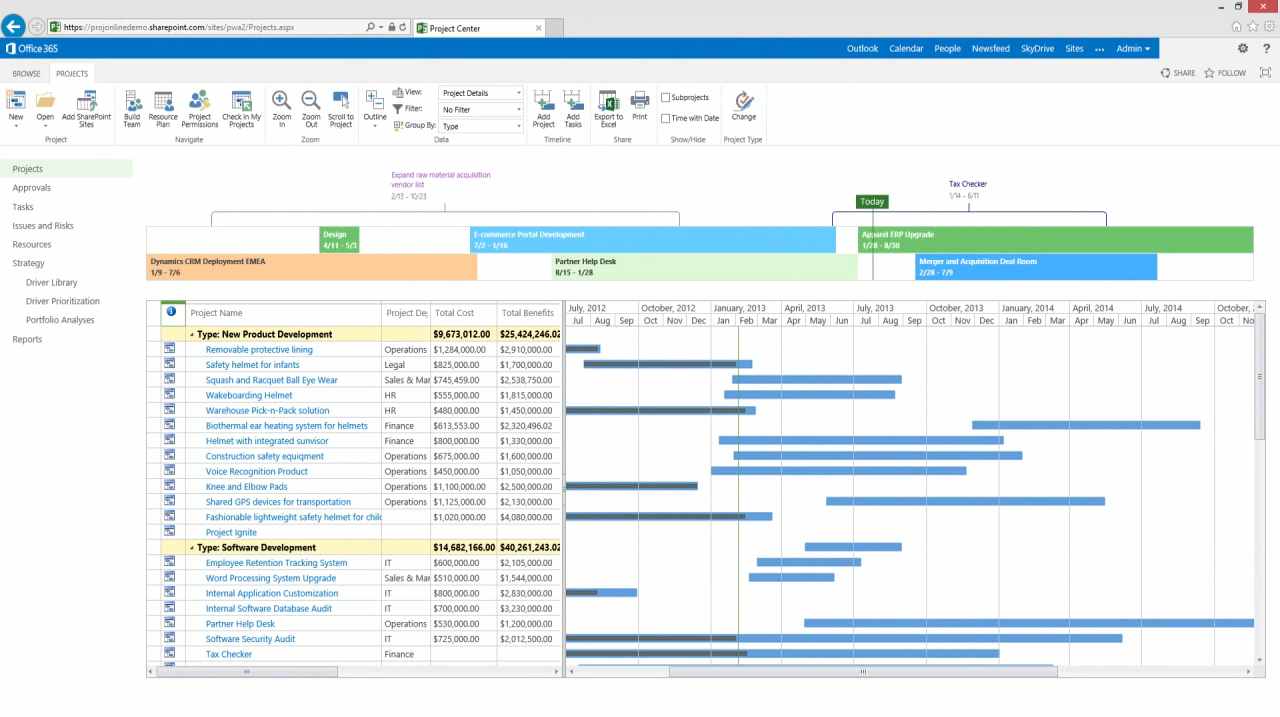
Task: Zoom In on the Gantt chart
Action: click(x=282, y=107)
